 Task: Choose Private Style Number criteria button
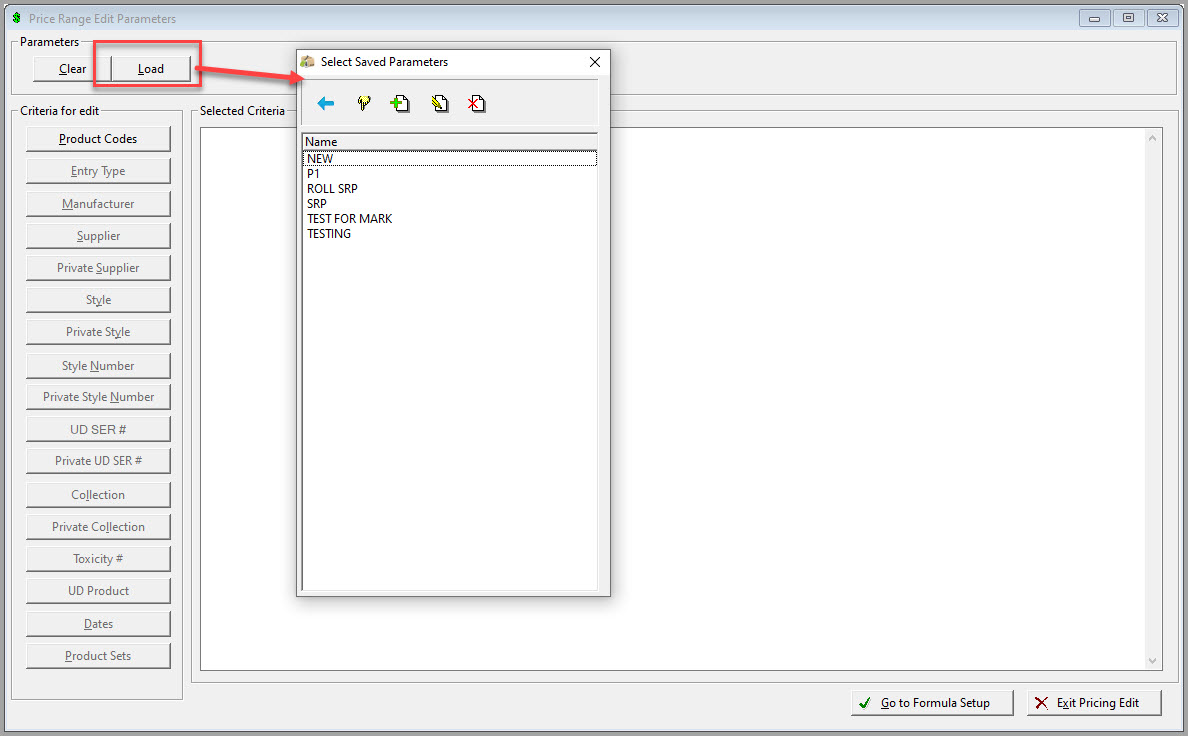(98, 397)
